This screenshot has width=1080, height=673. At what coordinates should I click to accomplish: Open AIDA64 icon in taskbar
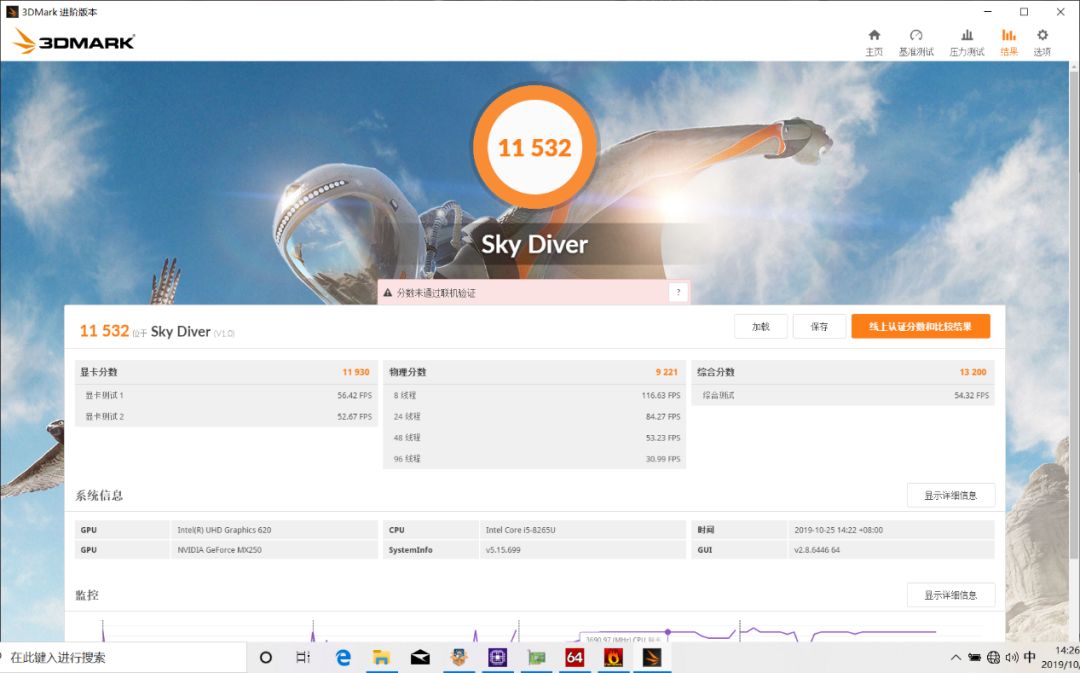(x=574, y=657)
